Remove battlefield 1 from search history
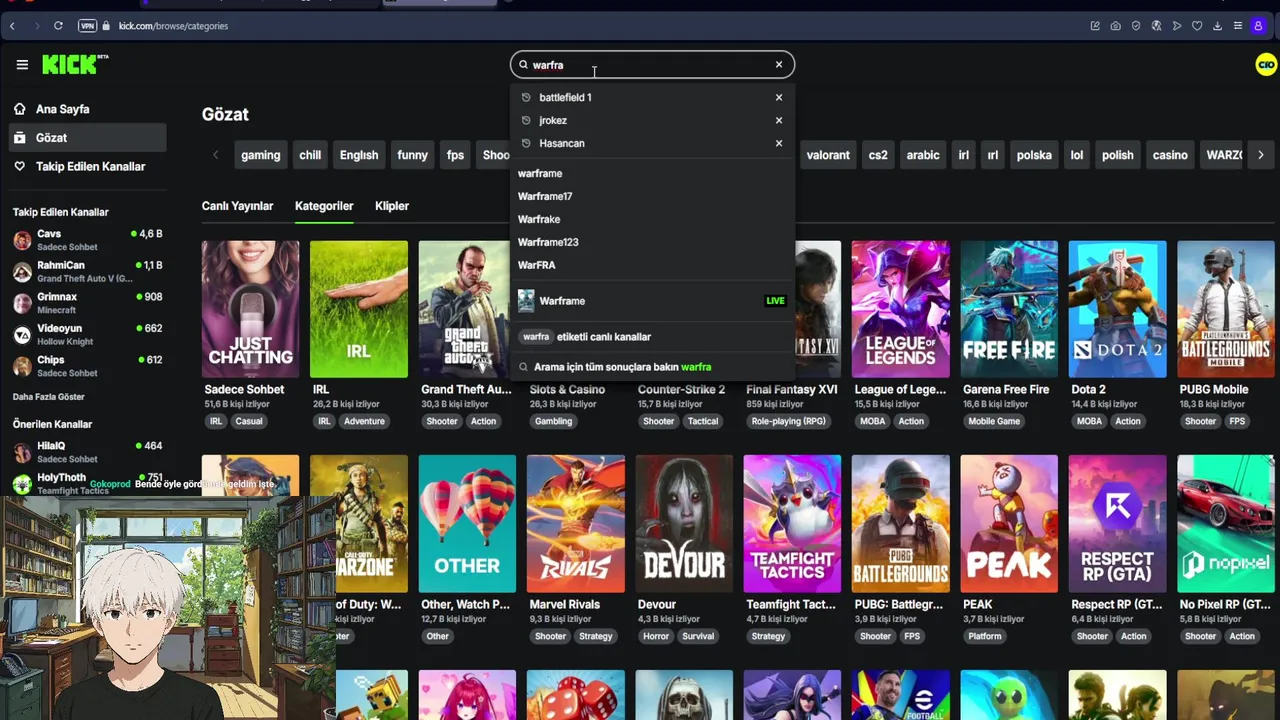This screenshot has width=1280, height=720. (779, 97)
